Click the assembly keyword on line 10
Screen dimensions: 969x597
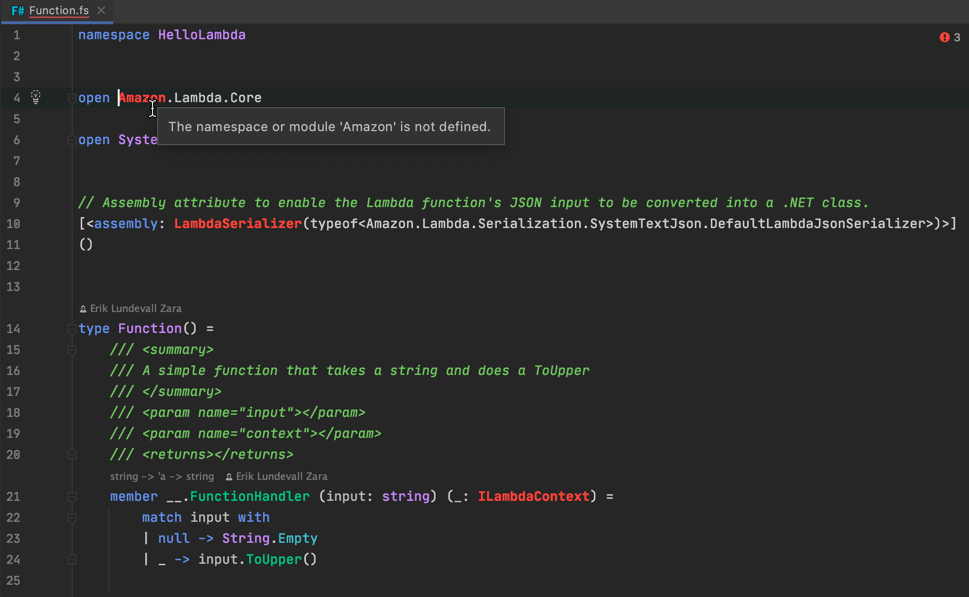[125, 224]
